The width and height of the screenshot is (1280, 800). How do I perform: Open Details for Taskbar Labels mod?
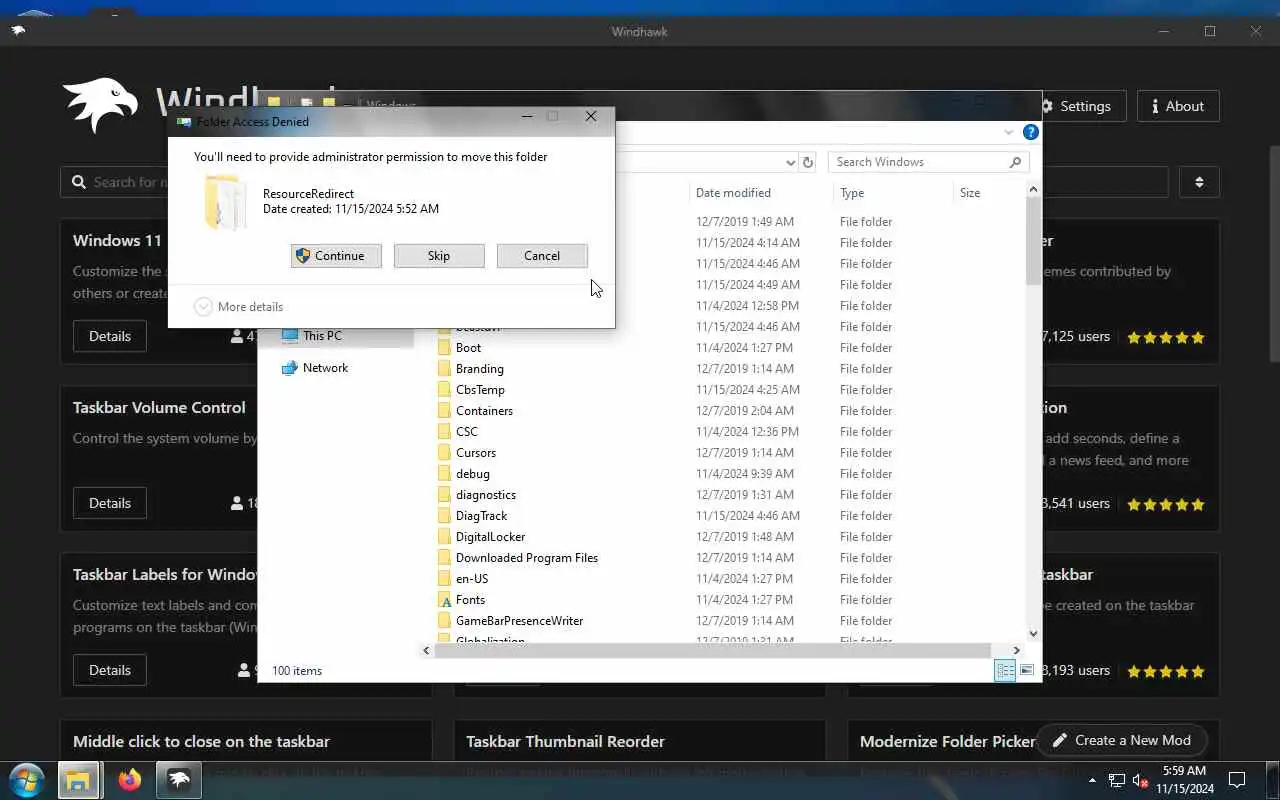[x=110, y=670]
